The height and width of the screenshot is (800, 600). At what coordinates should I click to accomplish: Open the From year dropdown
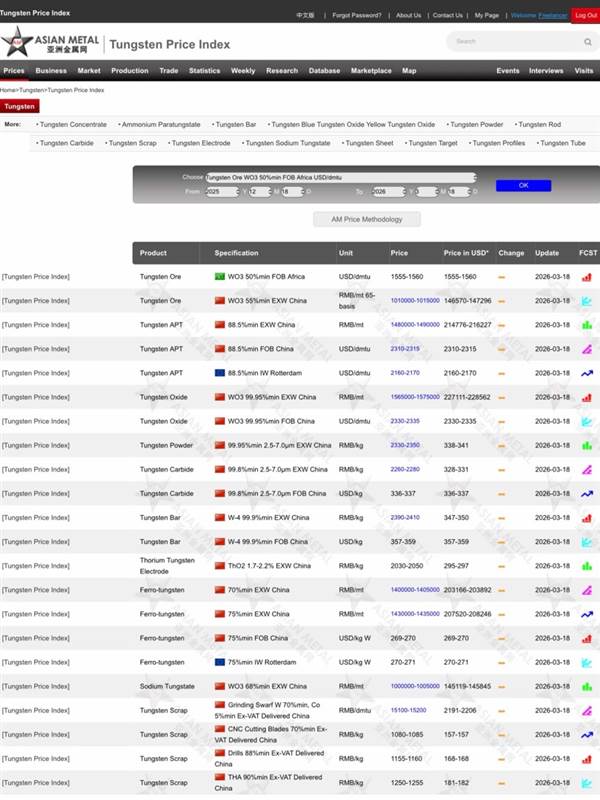[224, 191]
